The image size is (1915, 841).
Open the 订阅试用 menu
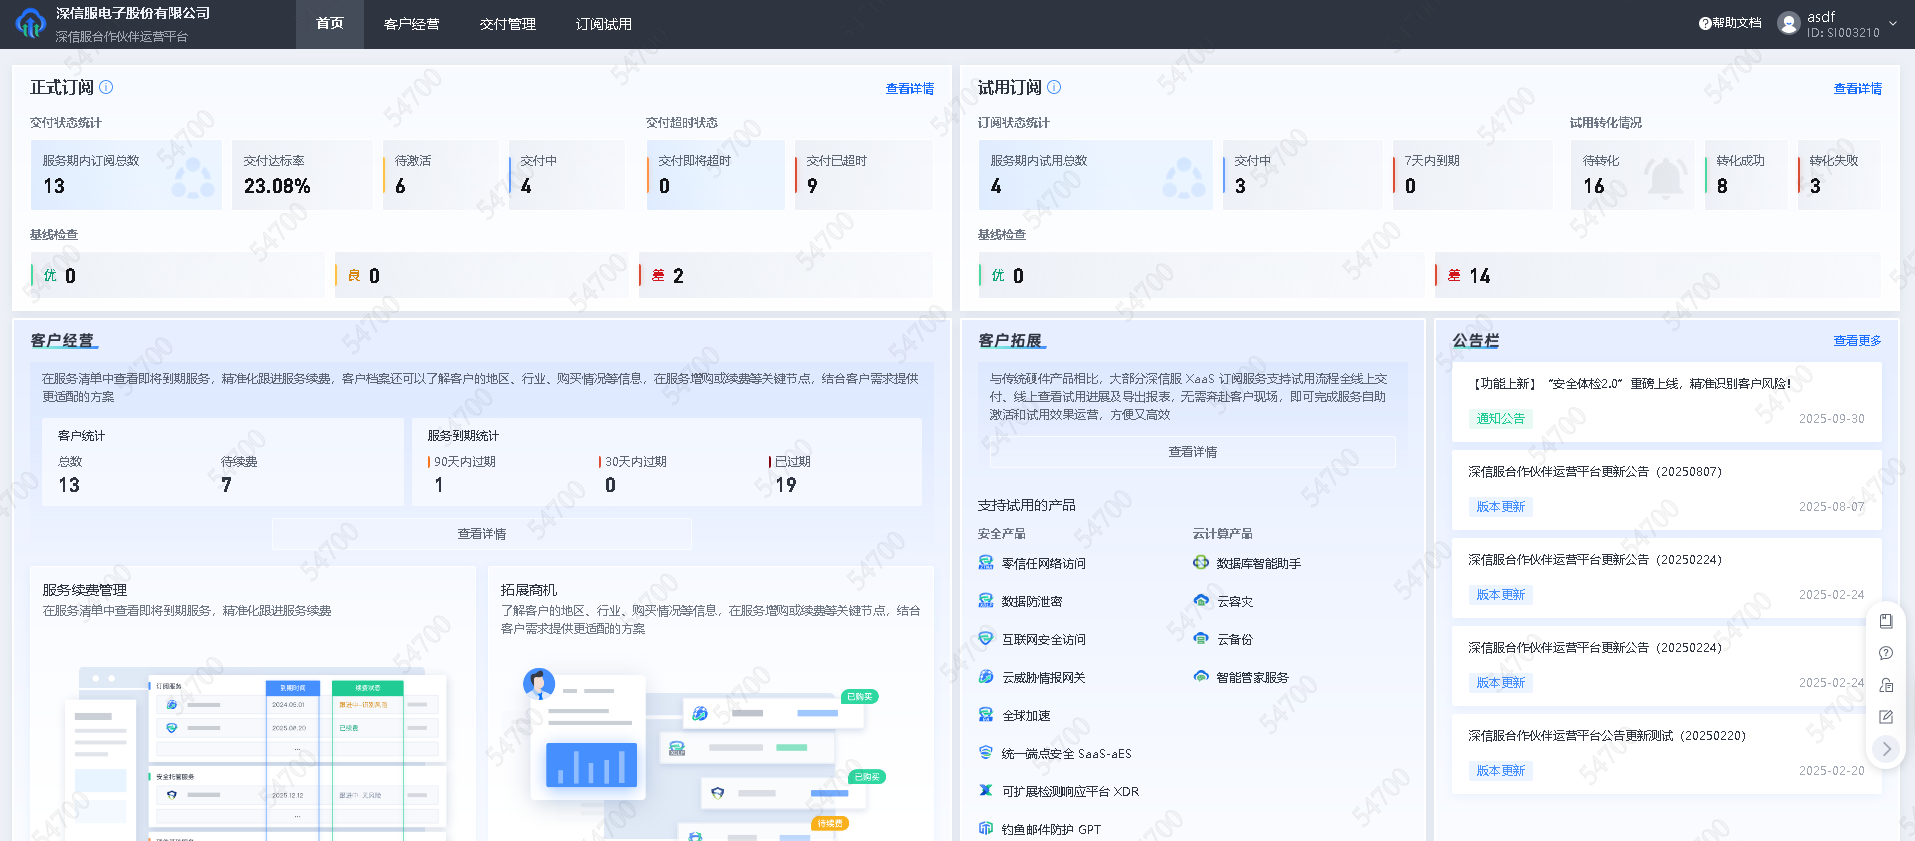tap(603, 24)
